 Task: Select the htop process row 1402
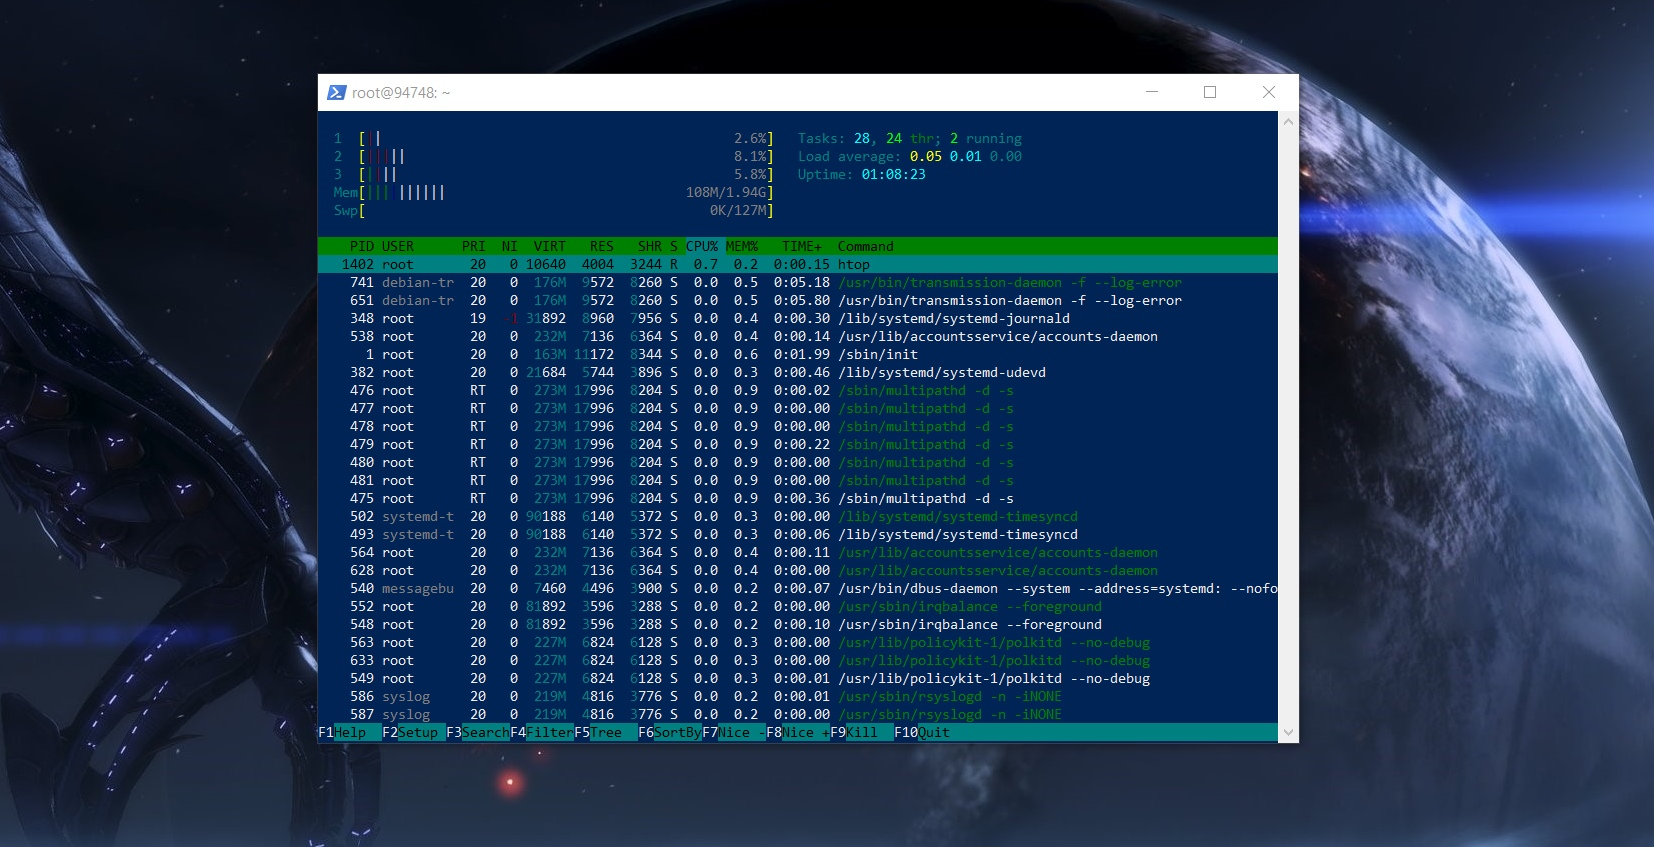tap(798, 264)
